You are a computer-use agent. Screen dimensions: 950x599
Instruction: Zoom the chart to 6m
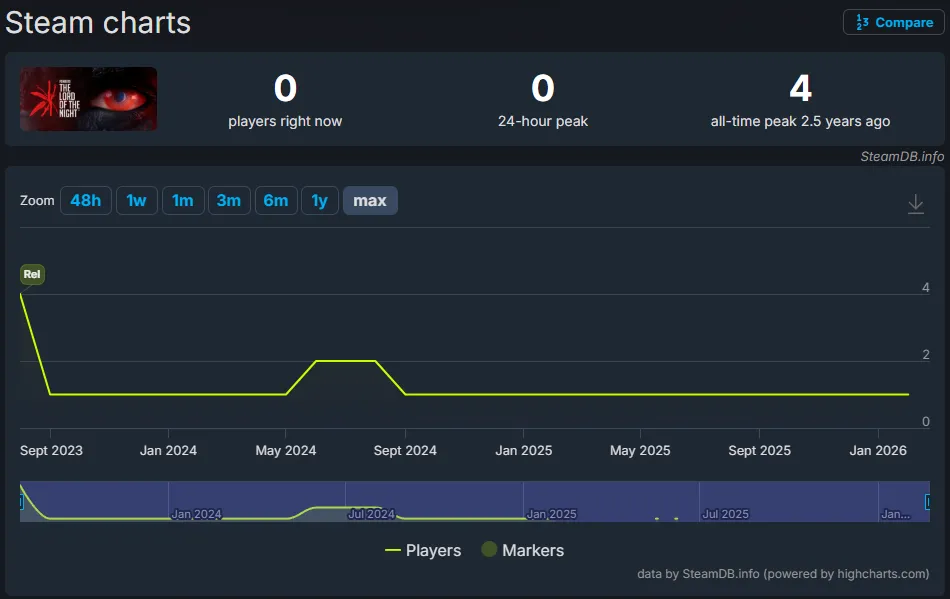click(276, 201)
